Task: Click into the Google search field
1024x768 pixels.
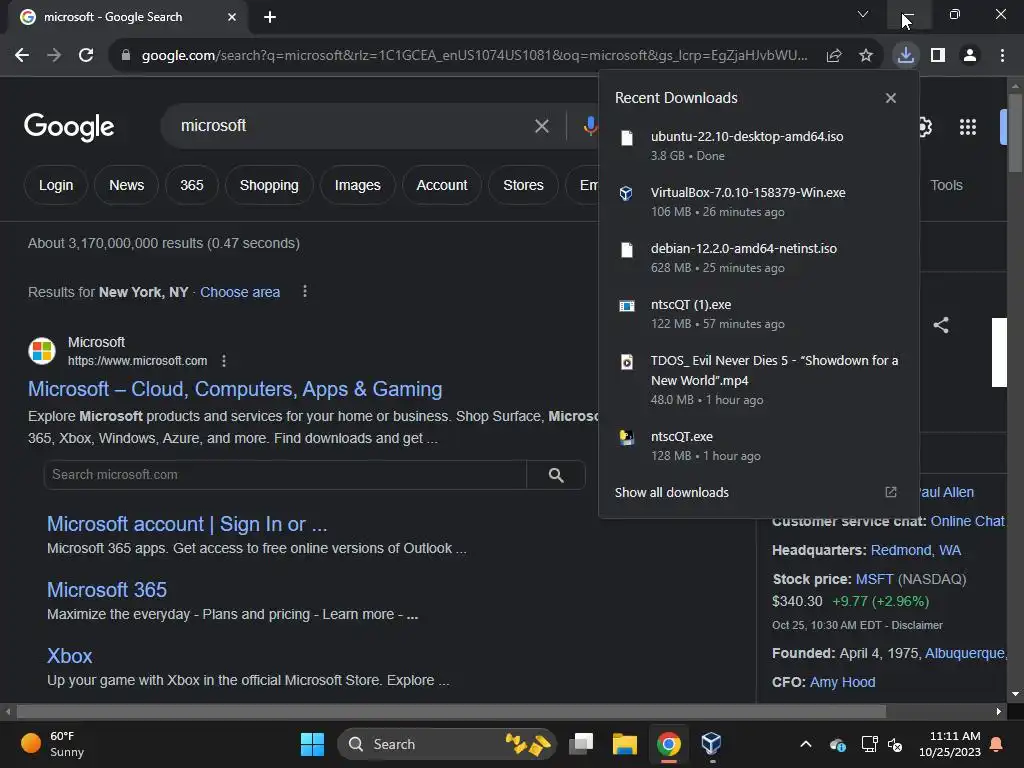Action: tap(353, 125)
